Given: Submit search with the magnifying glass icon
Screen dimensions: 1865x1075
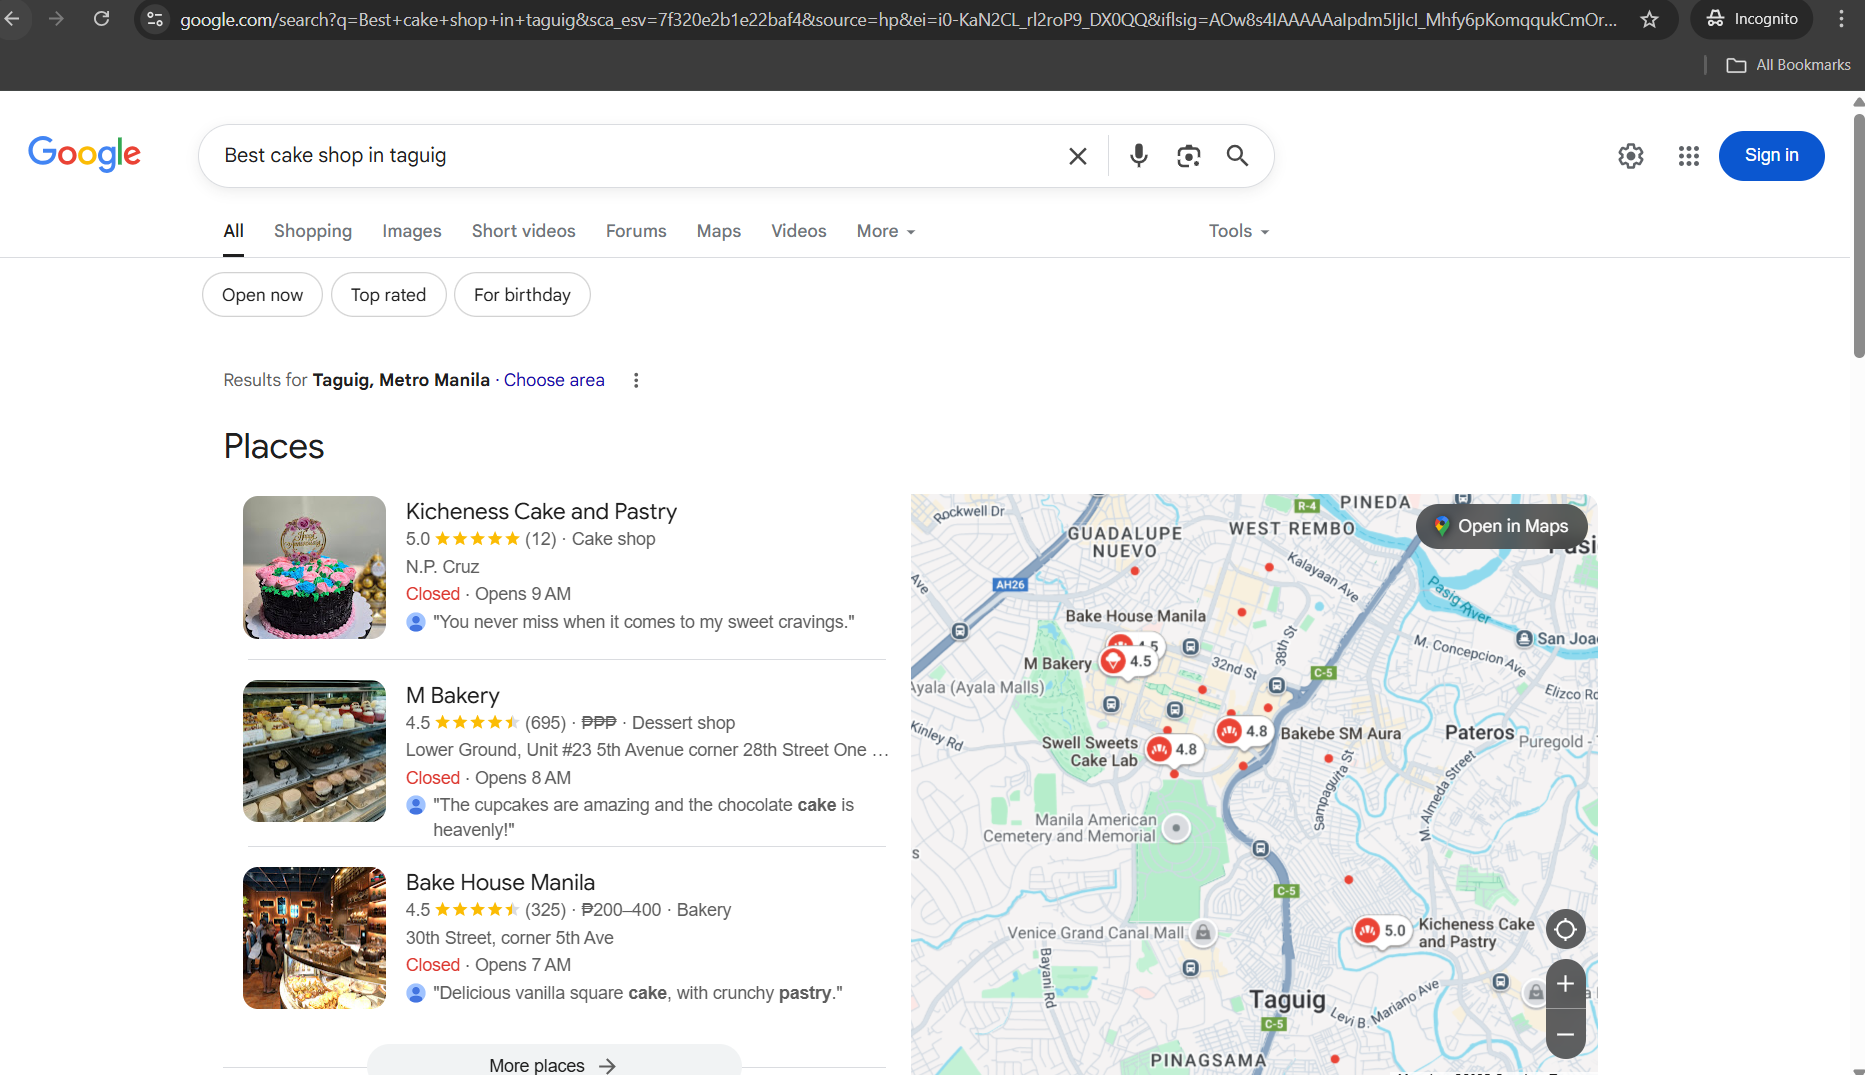Looking at the screenshot, I should (x=1237, y=156).
